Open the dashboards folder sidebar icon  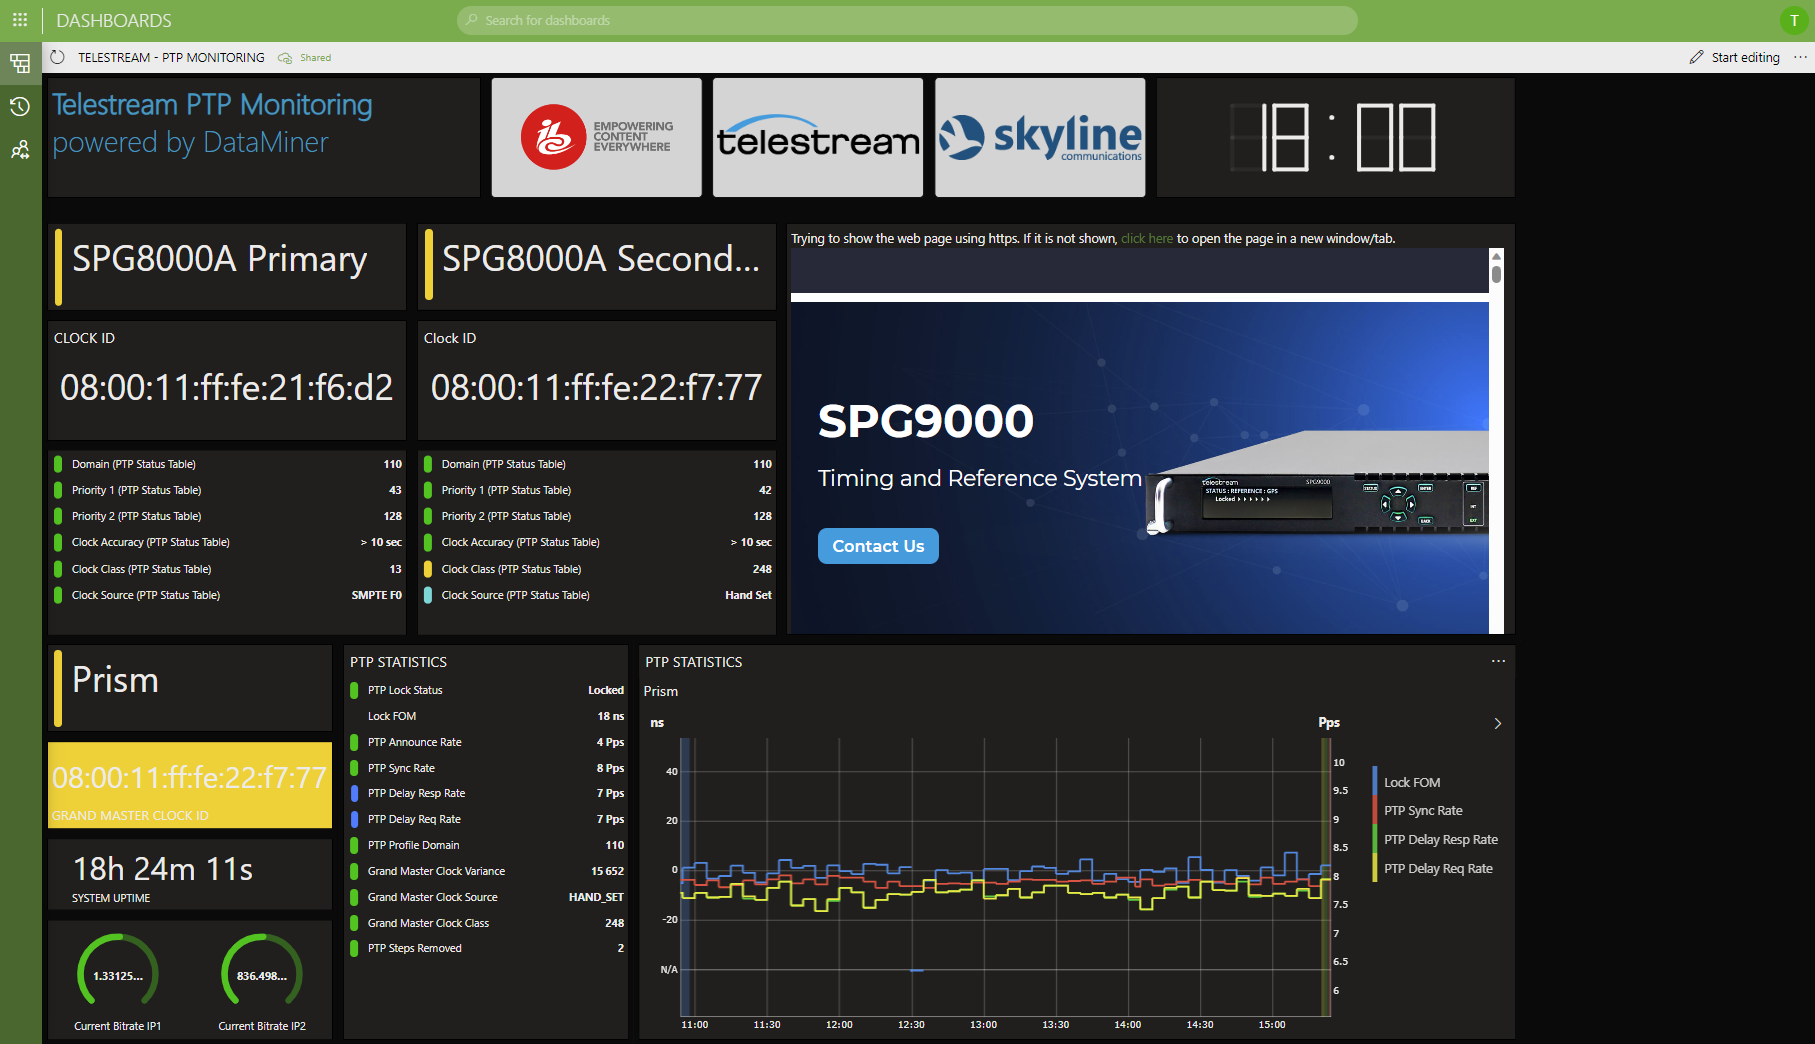pyautogui.click(x=20, y=64)
